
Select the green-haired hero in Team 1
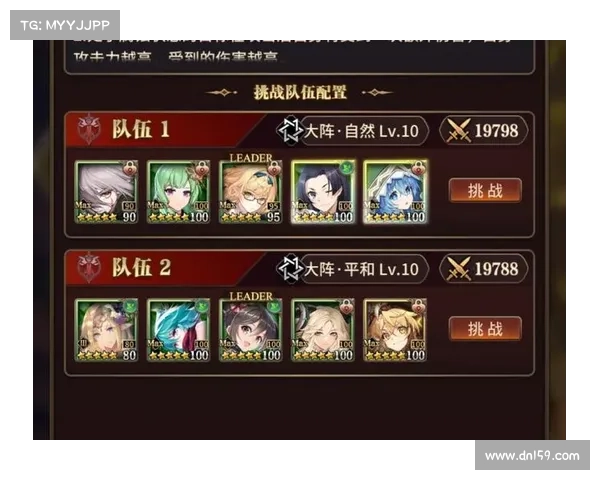pos(178,192)
